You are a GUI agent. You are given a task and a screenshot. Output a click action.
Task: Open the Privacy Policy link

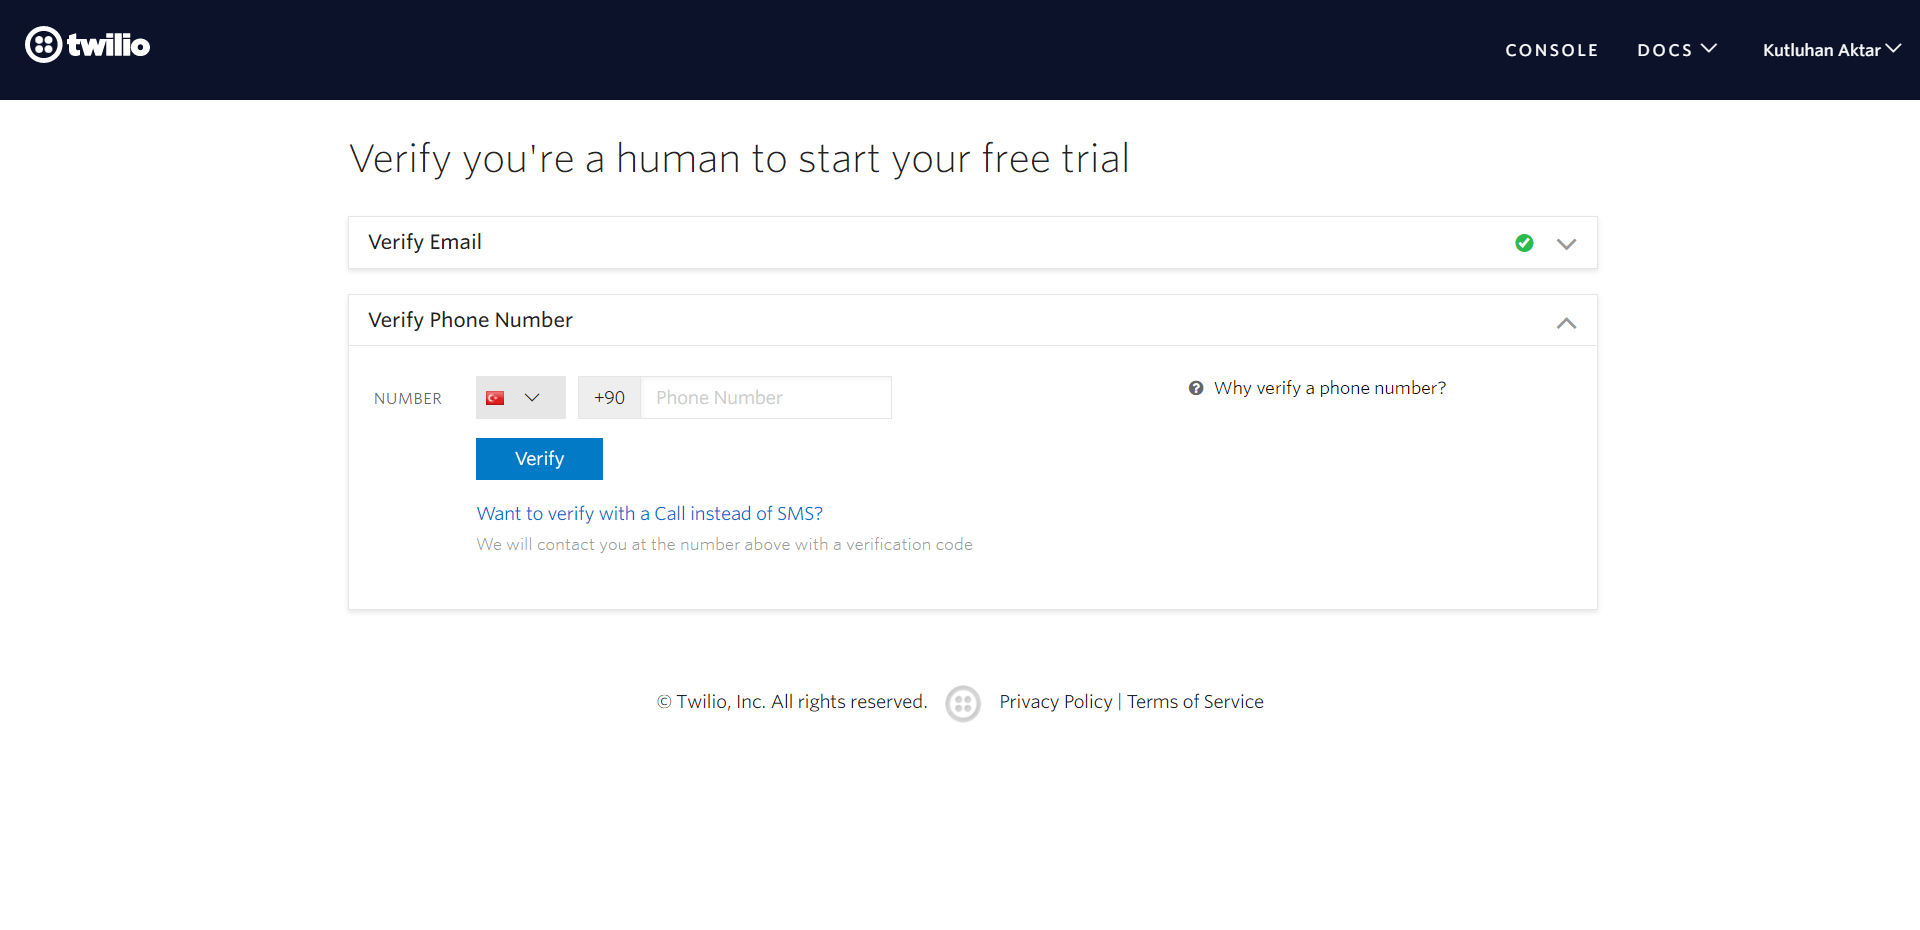pyautogui.click(x=1055, y=702)
